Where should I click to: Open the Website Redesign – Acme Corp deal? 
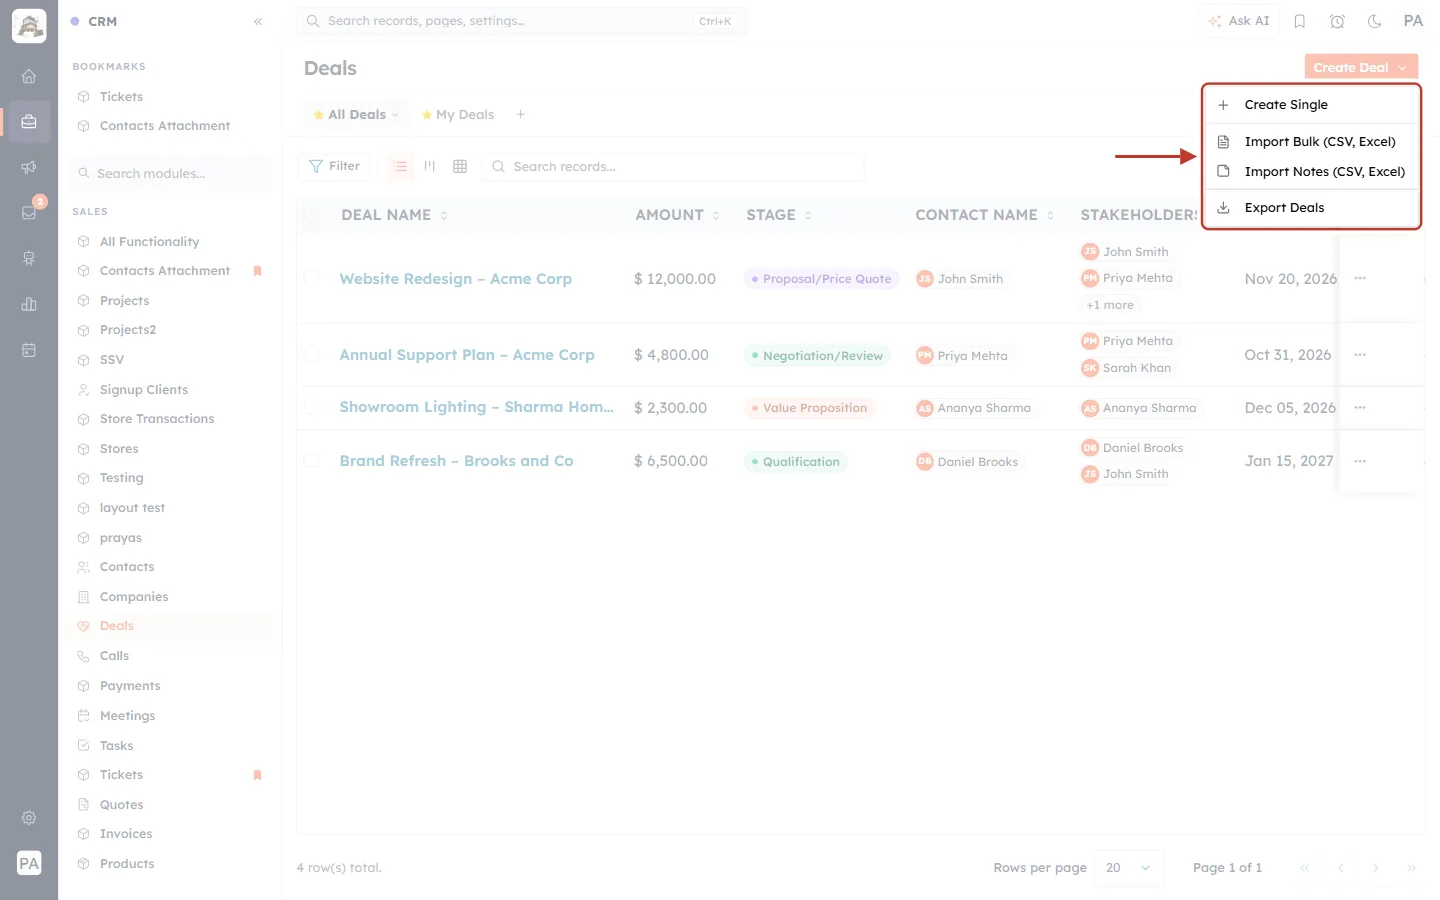click(x=455, y=279)
